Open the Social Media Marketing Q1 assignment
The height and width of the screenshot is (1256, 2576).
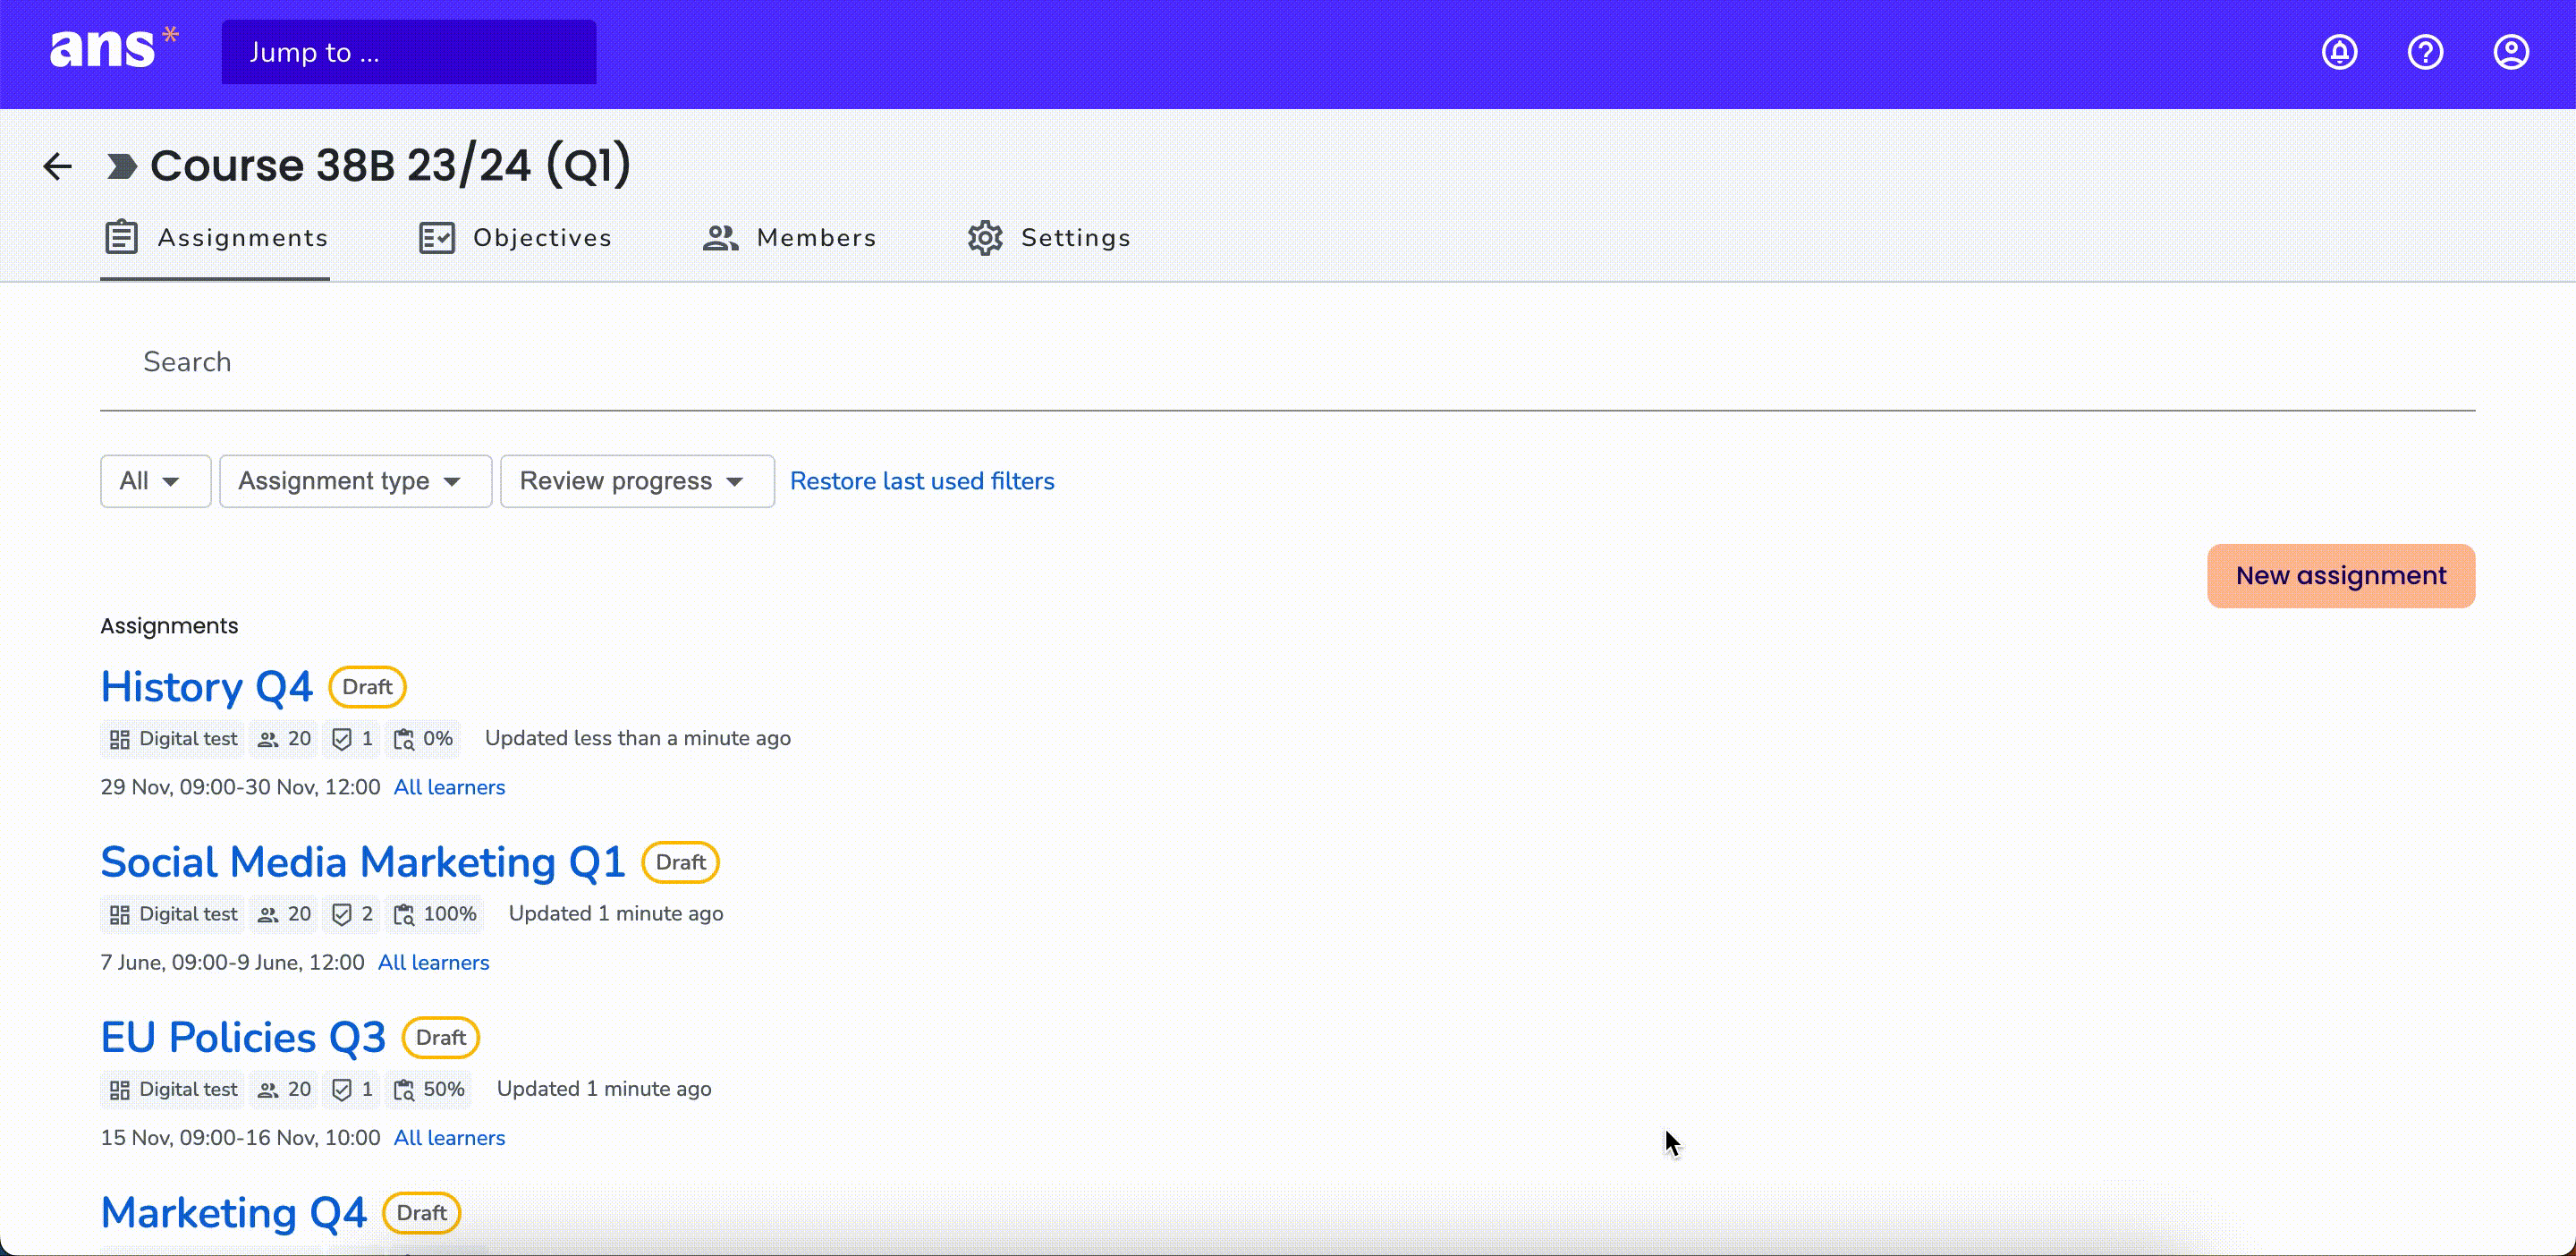click(x=363, y=862)
